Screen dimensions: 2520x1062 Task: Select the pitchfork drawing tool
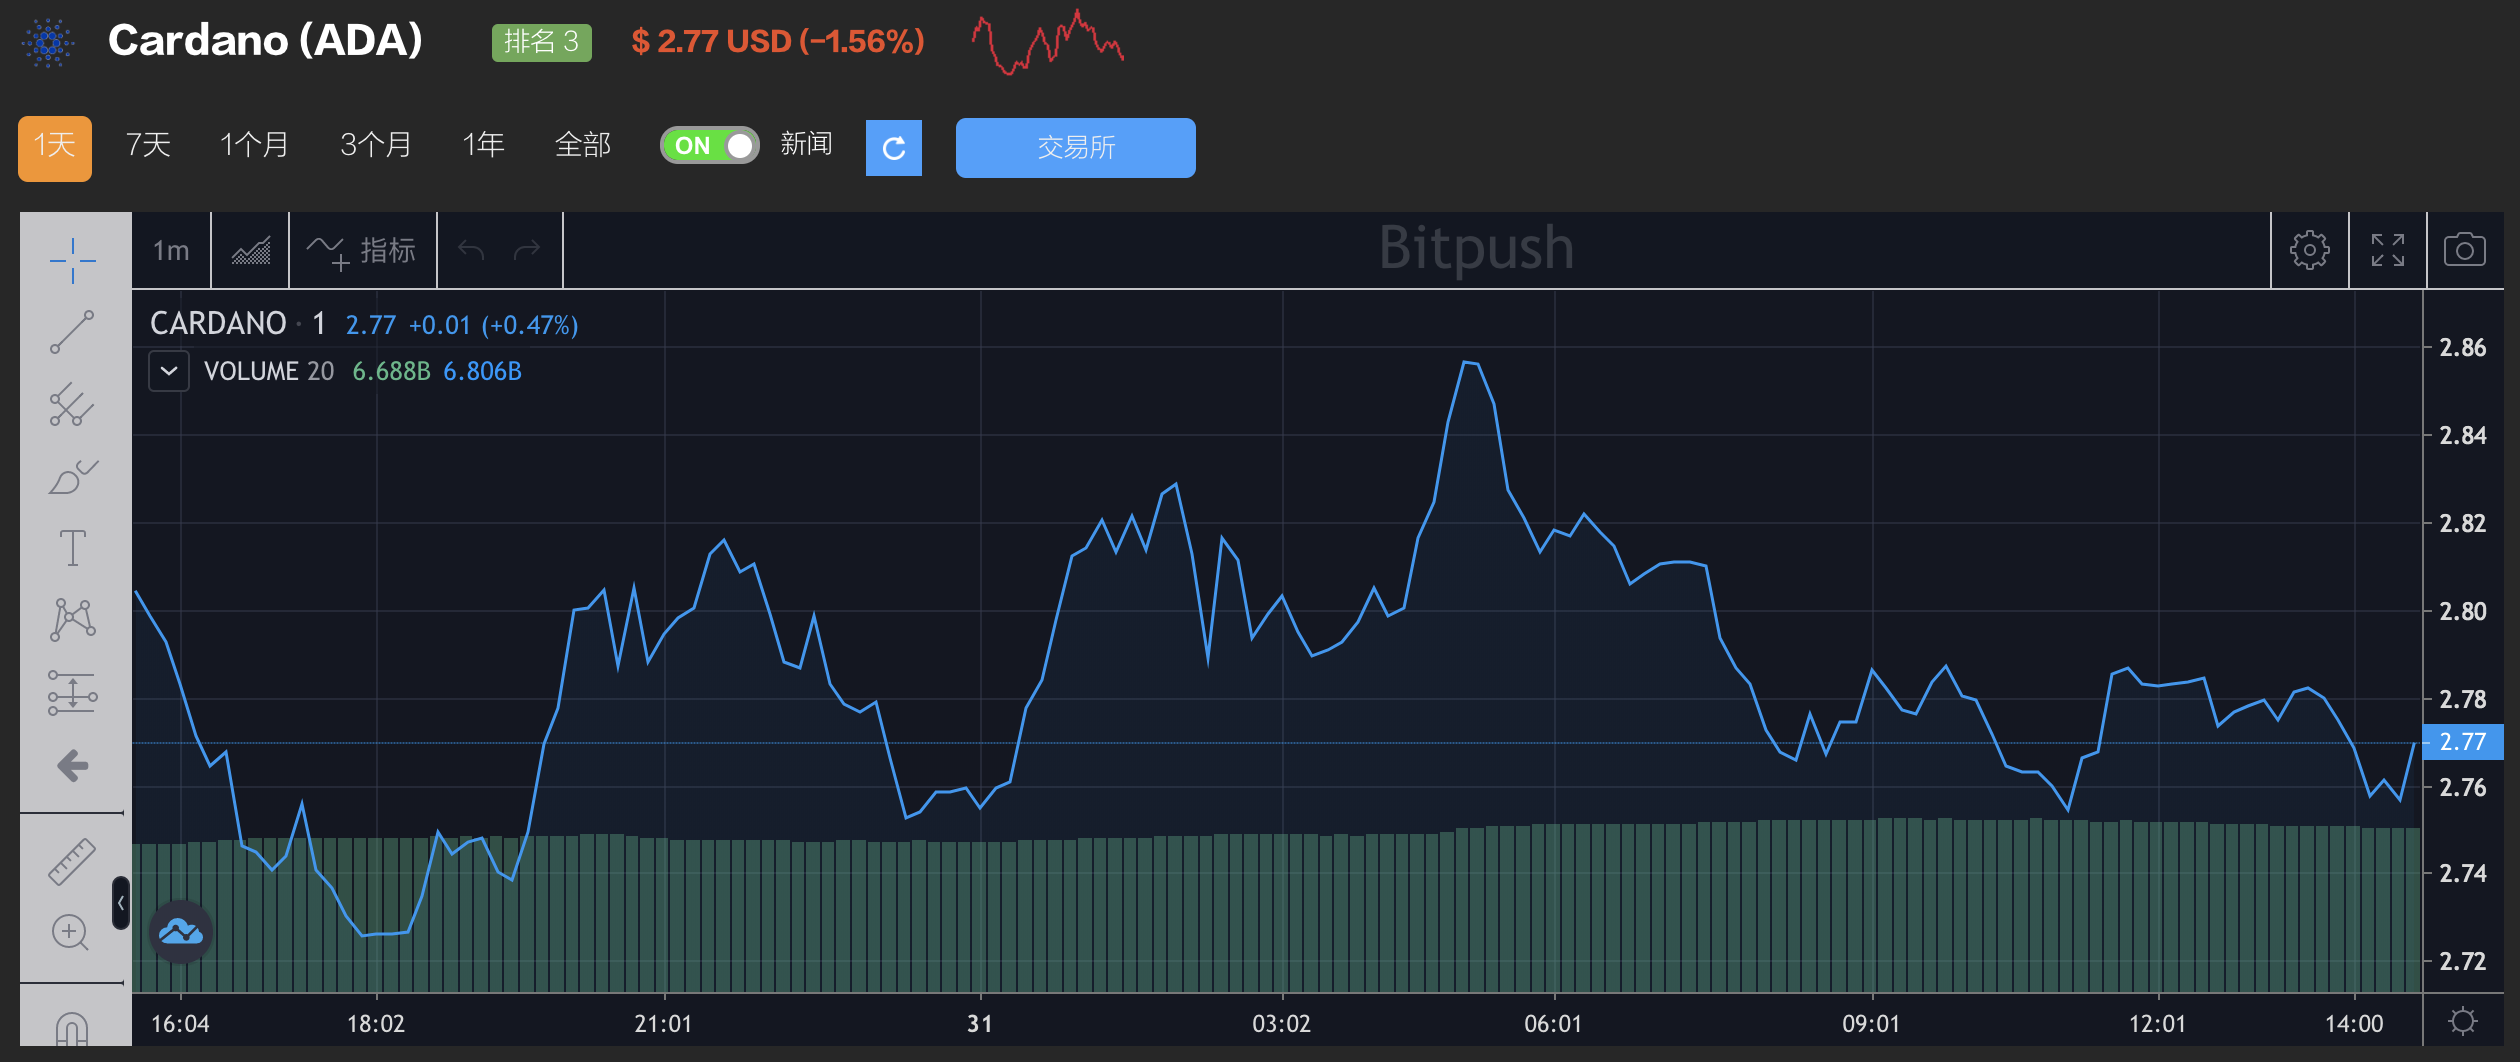click(72, 404)
